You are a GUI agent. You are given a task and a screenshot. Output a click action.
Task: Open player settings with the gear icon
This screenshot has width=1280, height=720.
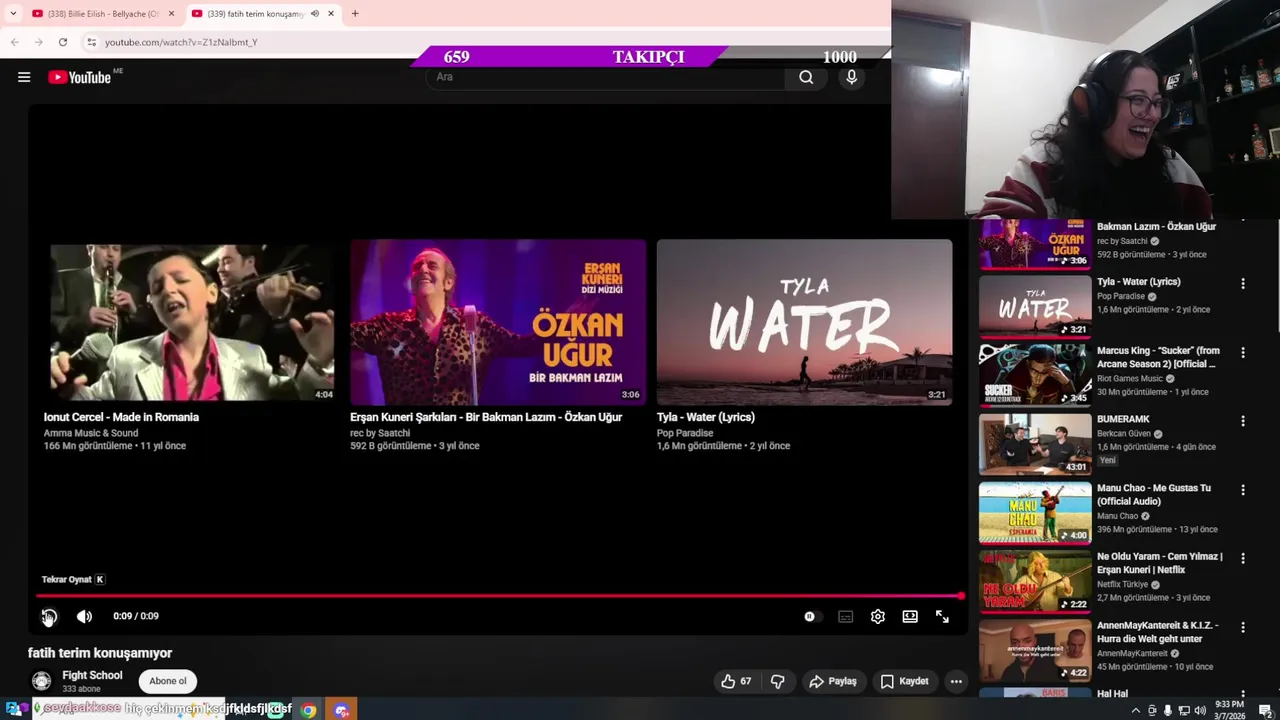pyautogui.click(x=877, y=617)
